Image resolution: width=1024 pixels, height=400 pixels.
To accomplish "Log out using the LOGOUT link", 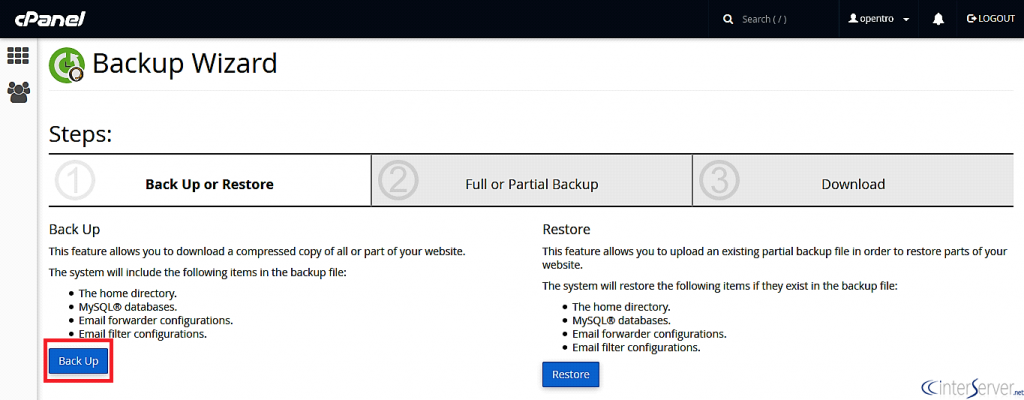I will coord(991,19).
